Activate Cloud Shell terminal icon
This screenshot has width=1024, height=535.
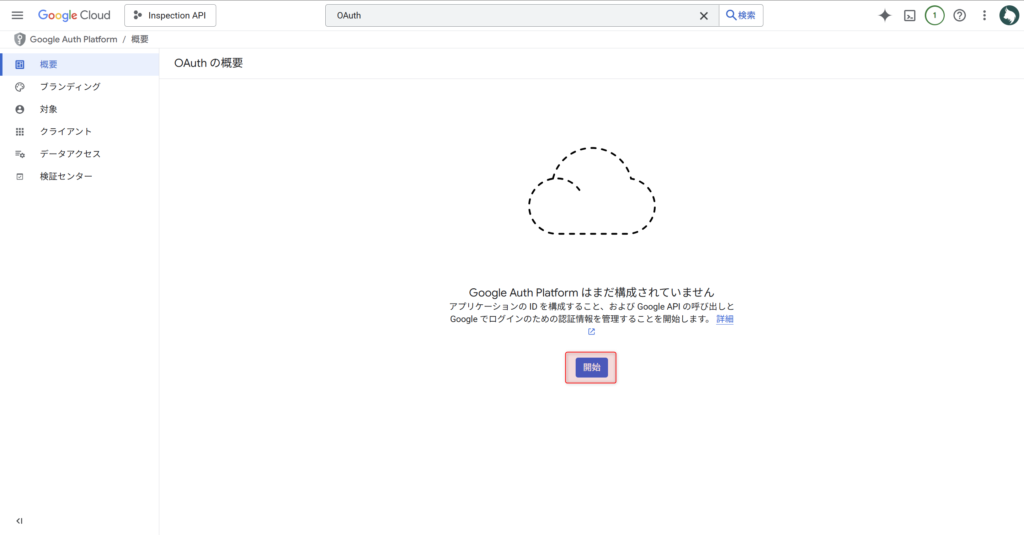(x=910, y=15)
